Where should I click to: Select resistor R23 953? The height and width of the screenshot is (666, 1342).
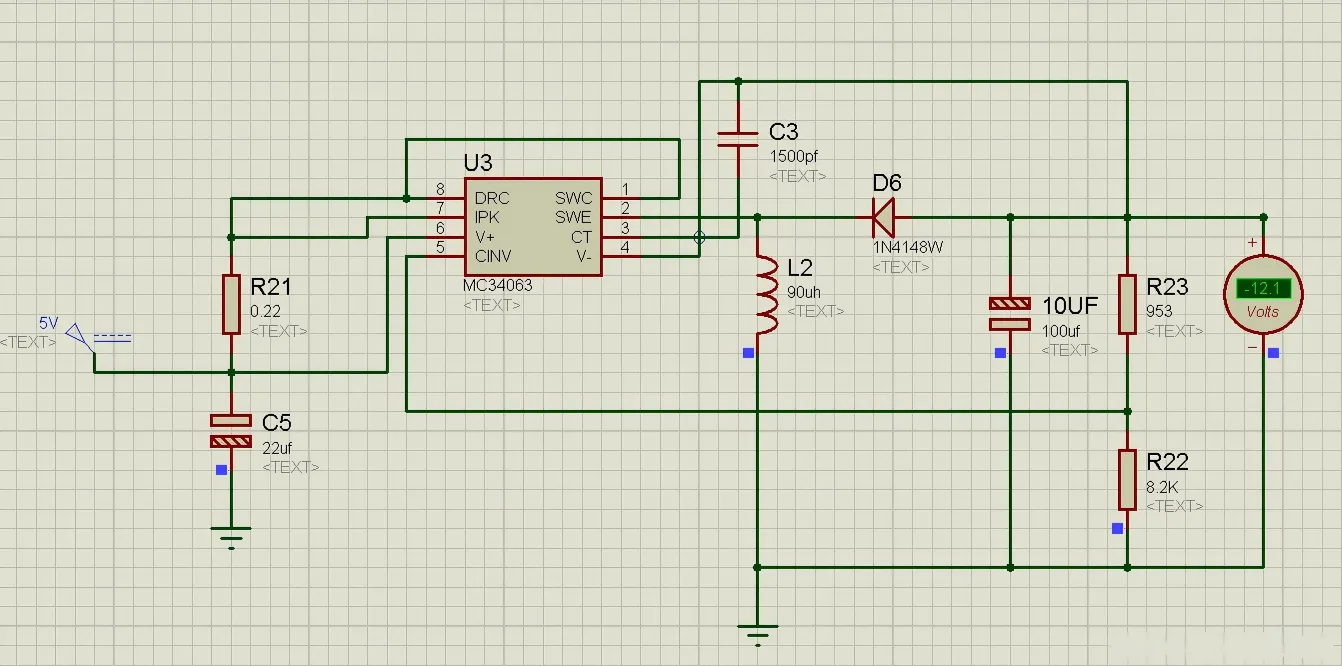tap(1128, 305)
